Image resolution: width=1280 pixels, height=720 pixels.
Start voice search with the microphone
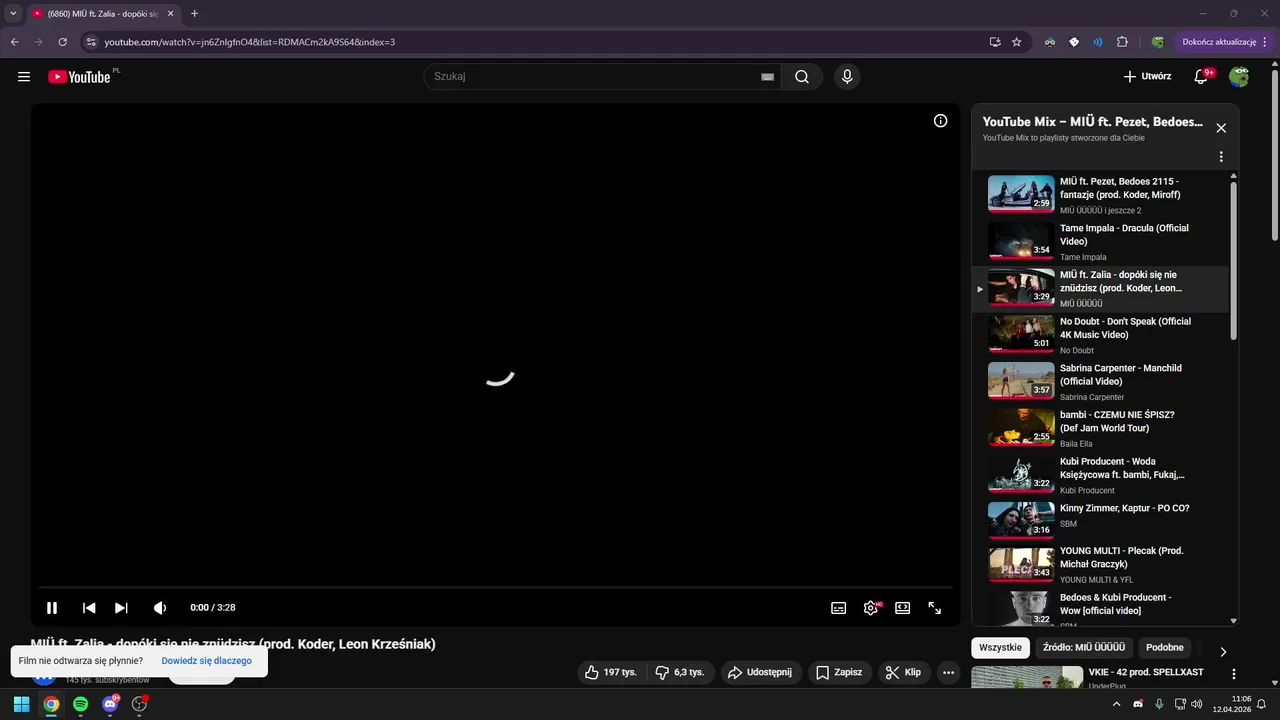click(847, 77)
